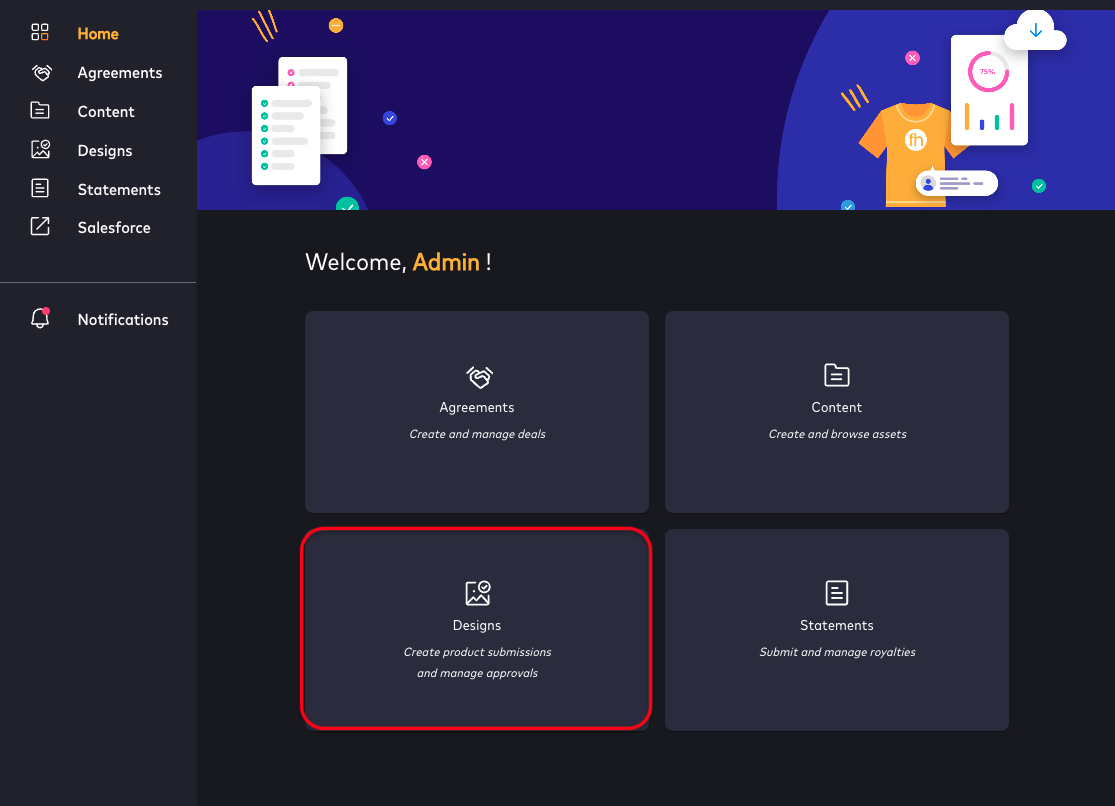Click 'and manage approvals' text

[x=477, y=673]
